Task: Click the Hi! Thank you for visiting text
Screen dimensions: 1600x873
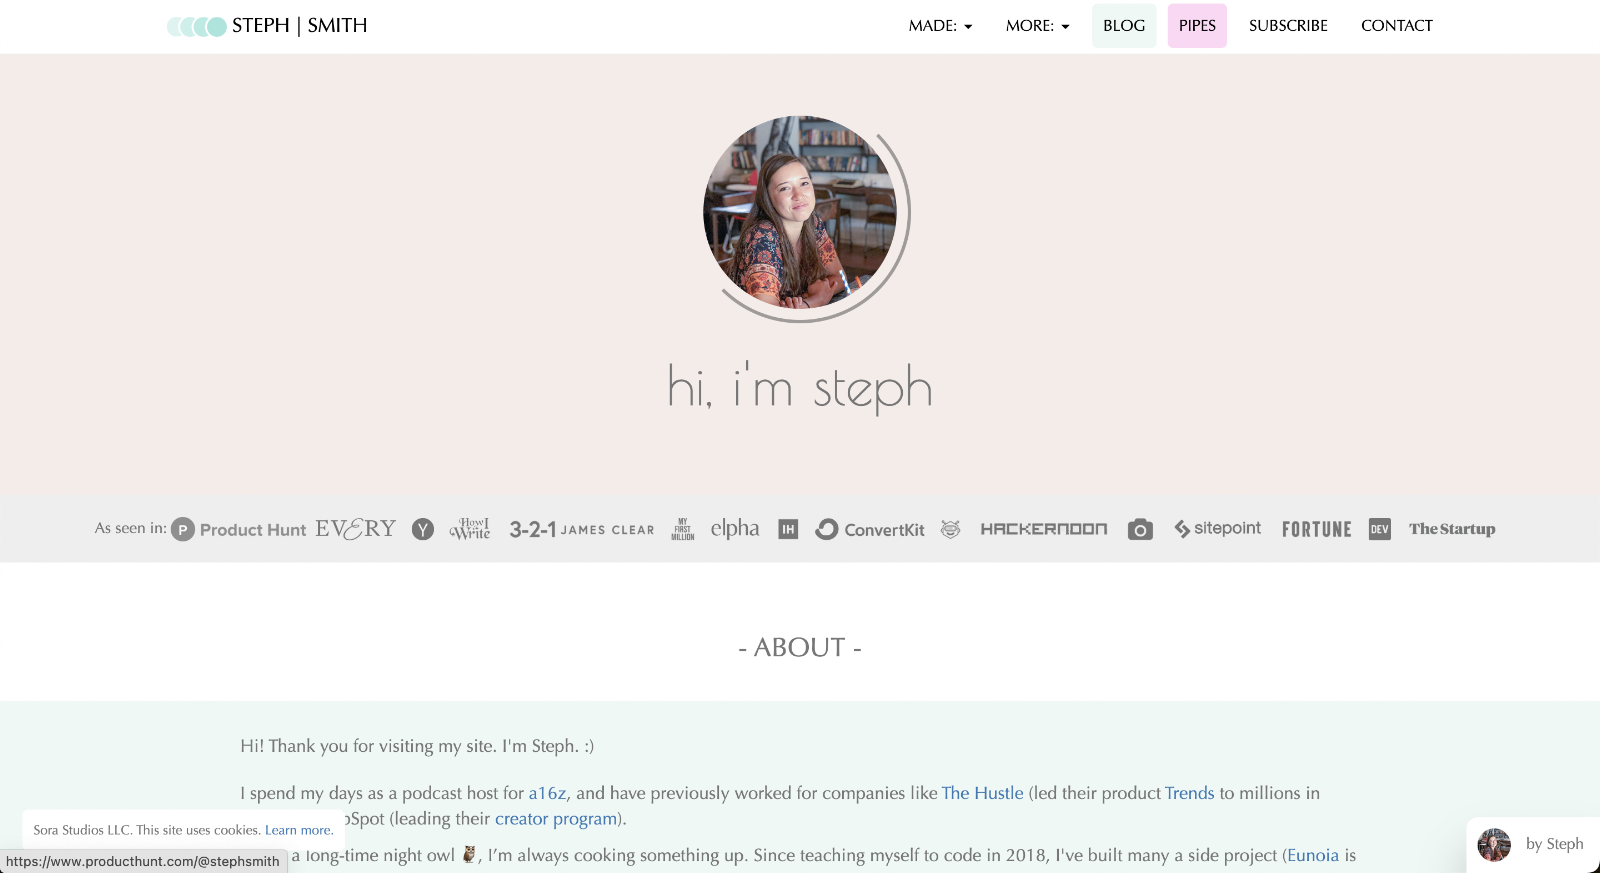Action: pyautogui.click(x=417, y=746)
